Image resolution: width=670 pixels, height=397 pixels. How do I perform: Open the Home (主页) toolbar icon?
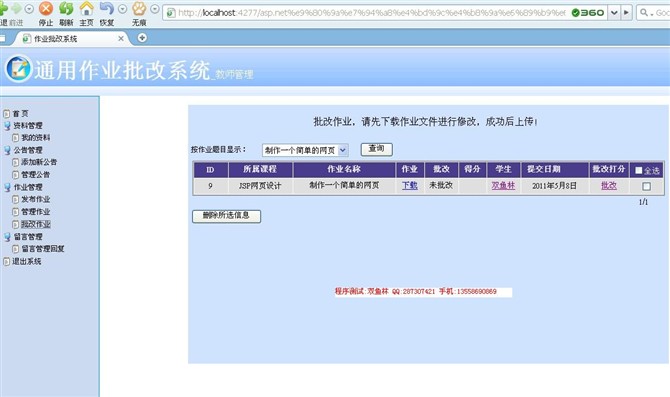tap(86, 9)
